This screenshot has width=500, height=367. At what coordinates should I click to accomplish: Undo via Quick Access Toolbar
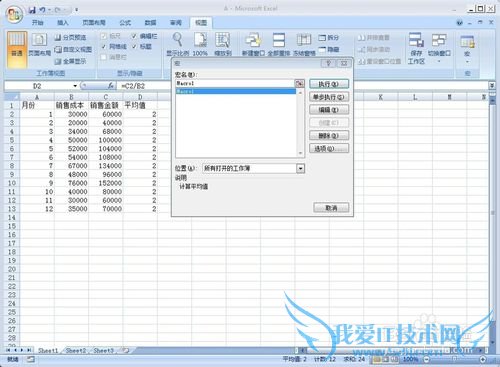tap(42, 10)
